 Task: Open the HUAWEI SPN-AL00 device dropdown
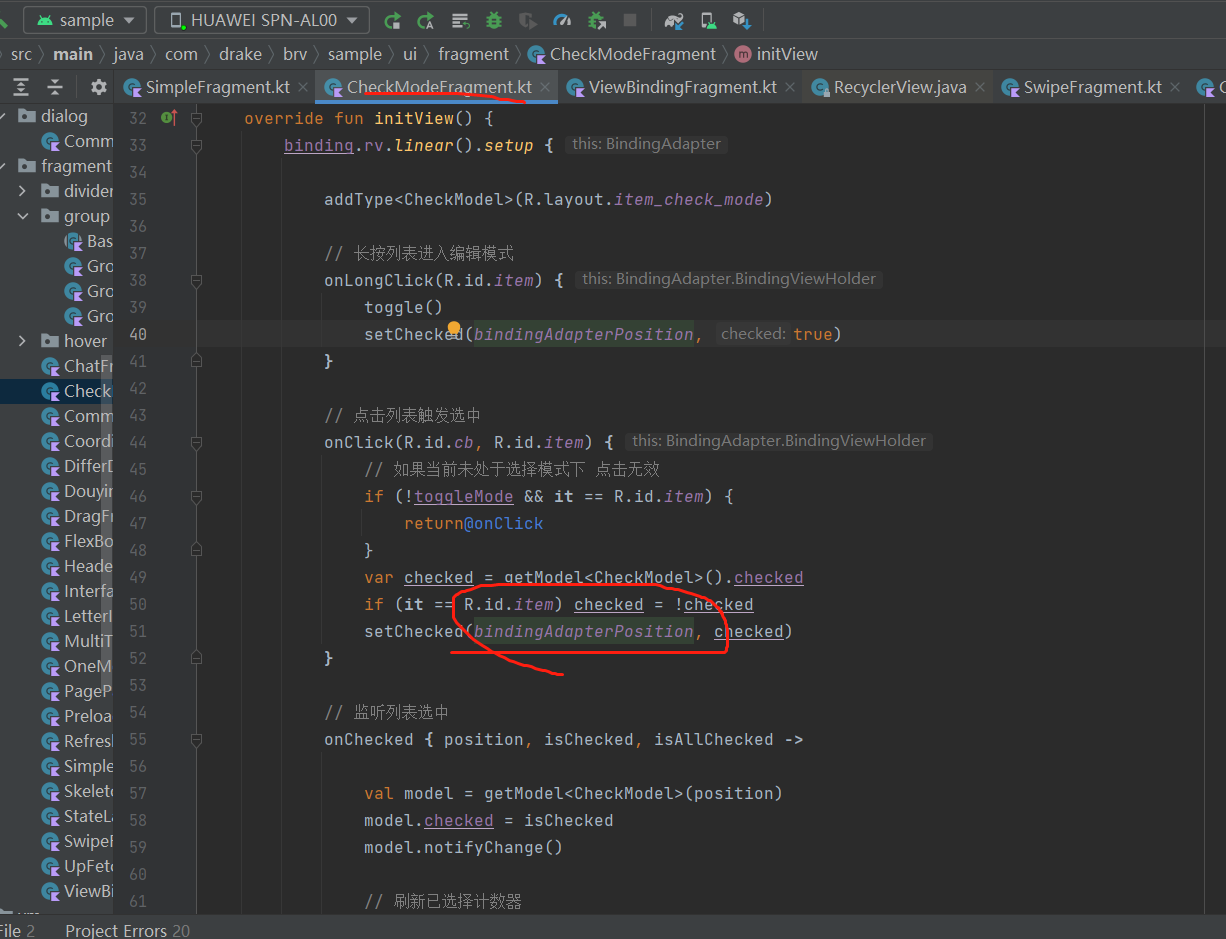click(x=262, y=20)
